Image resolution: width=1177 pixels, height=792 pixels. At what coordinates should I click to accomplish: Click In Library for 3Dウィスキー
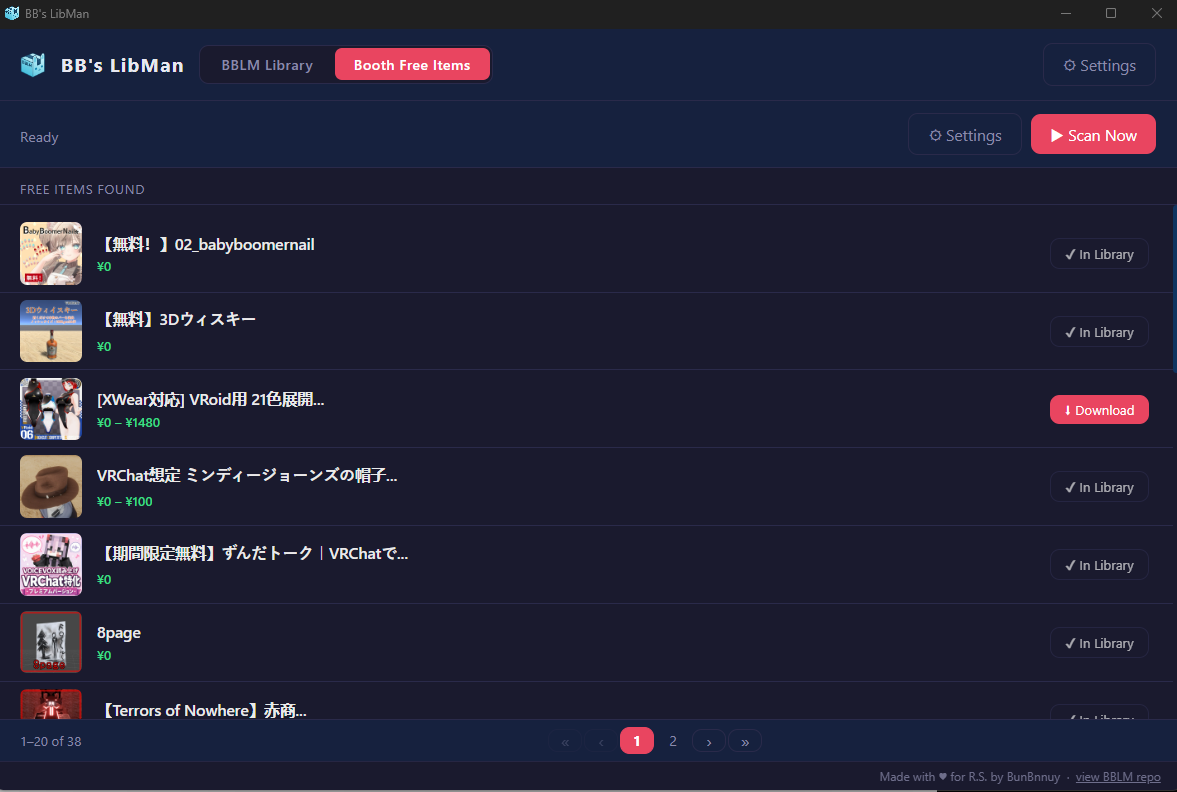1099,332
